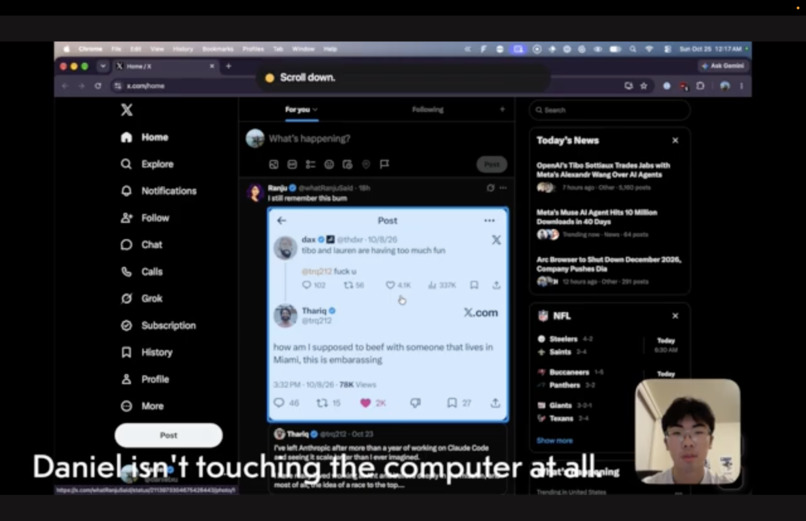Click the reply icon showing 46
The image size is (806, 521).
click(x=279, y=403)
